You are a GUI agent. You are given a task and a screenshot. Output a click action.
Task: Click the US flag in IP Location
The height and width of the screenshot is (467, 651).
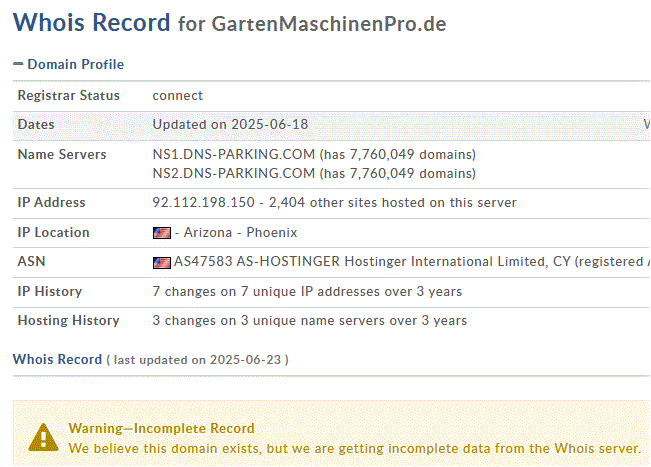[162, 233]
